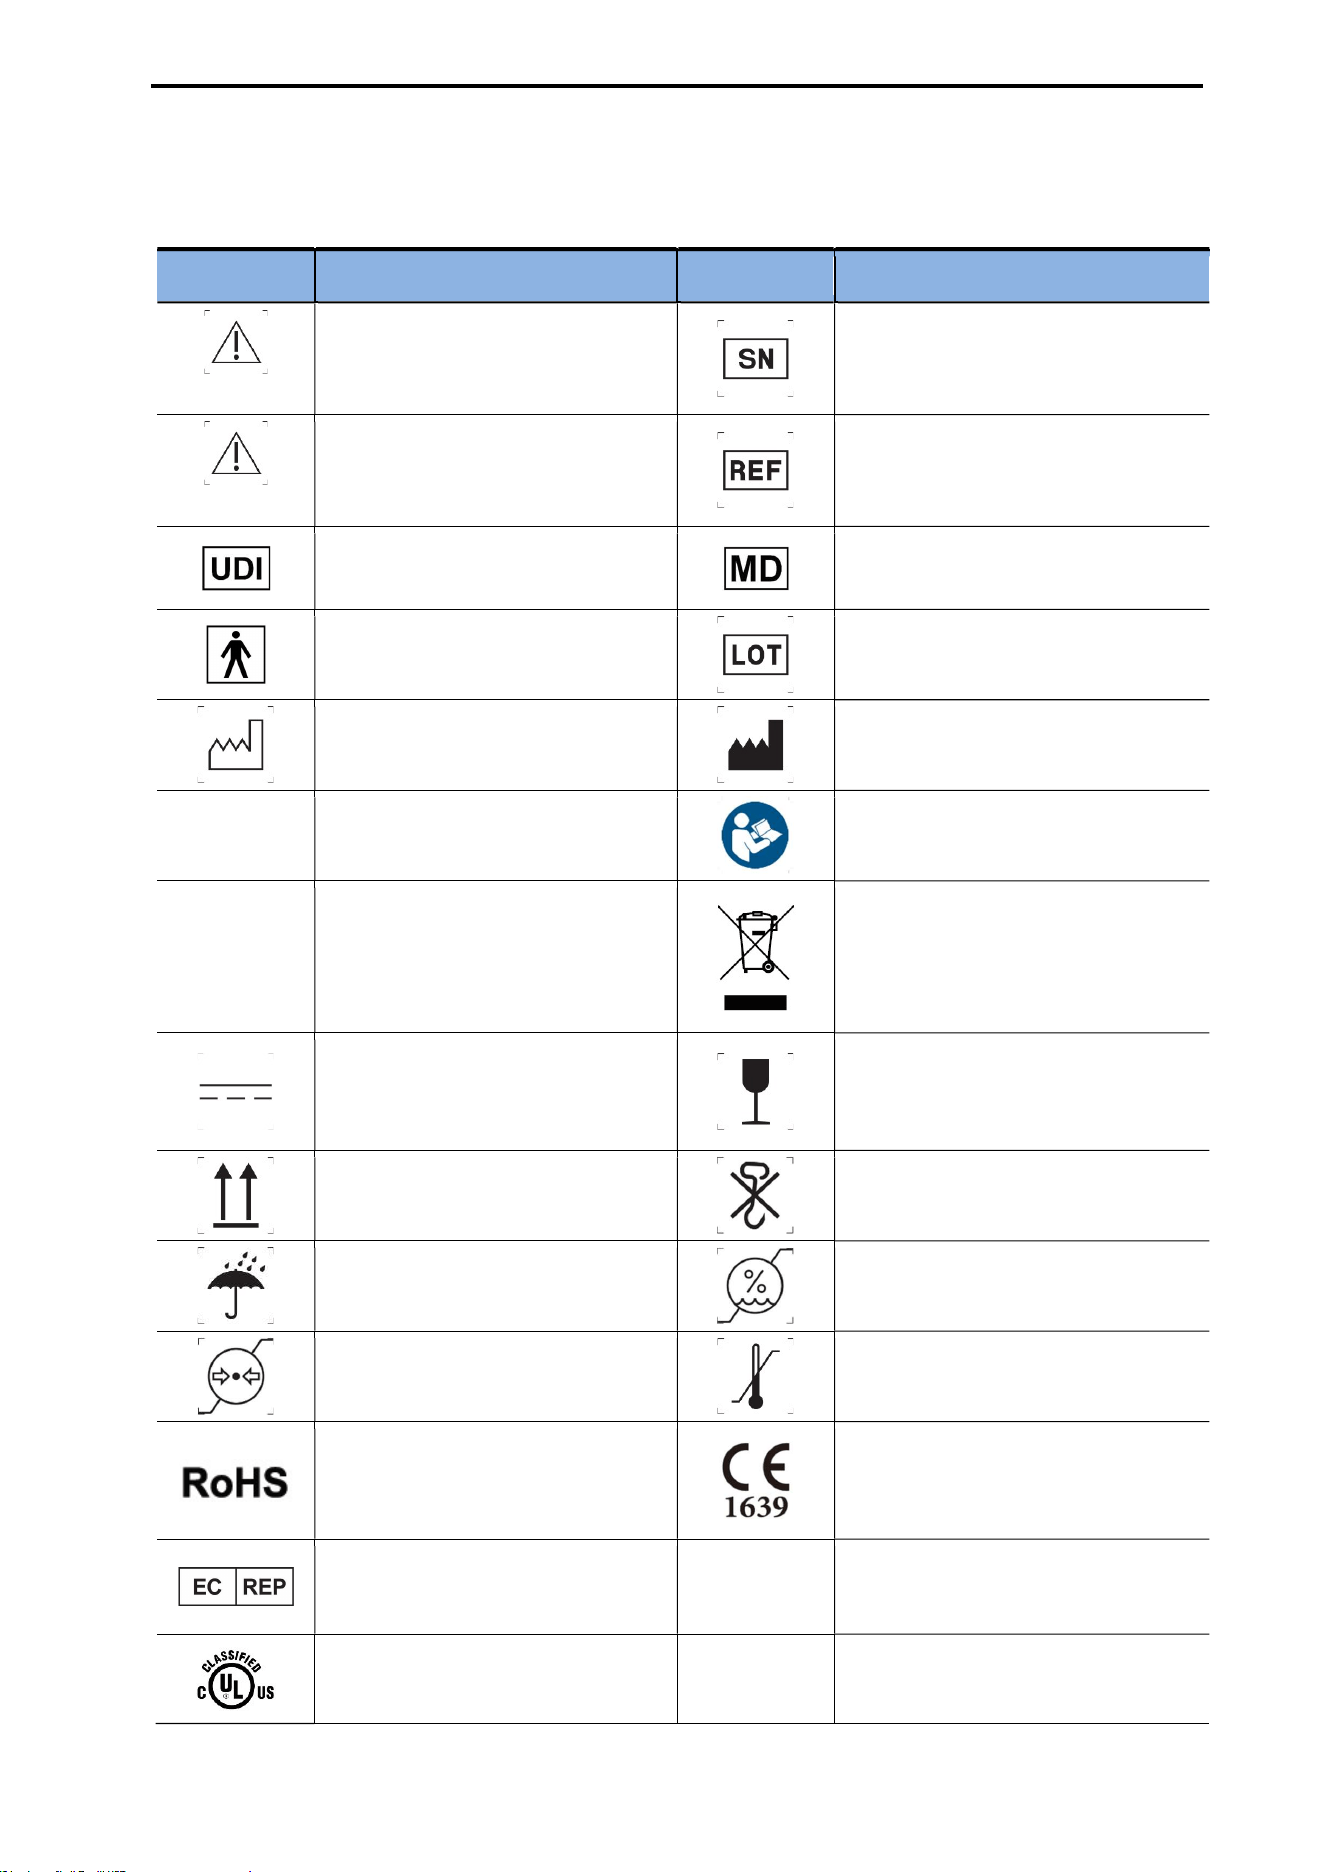Select the REF catalogue number symbol
This screenshot has height=1872, width=1324.
[x=755, y=470]
